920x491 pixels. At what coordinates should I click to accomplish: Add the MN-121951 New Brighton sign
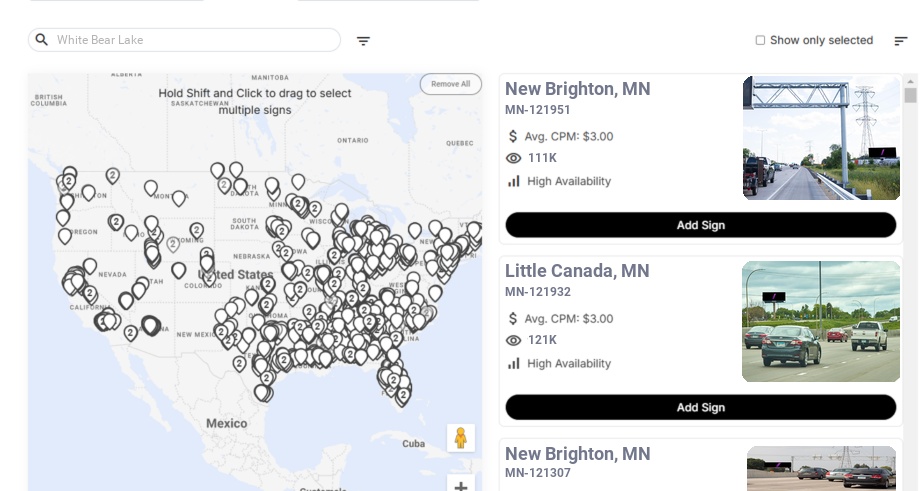pyautogui.click(x=700, y=225)
